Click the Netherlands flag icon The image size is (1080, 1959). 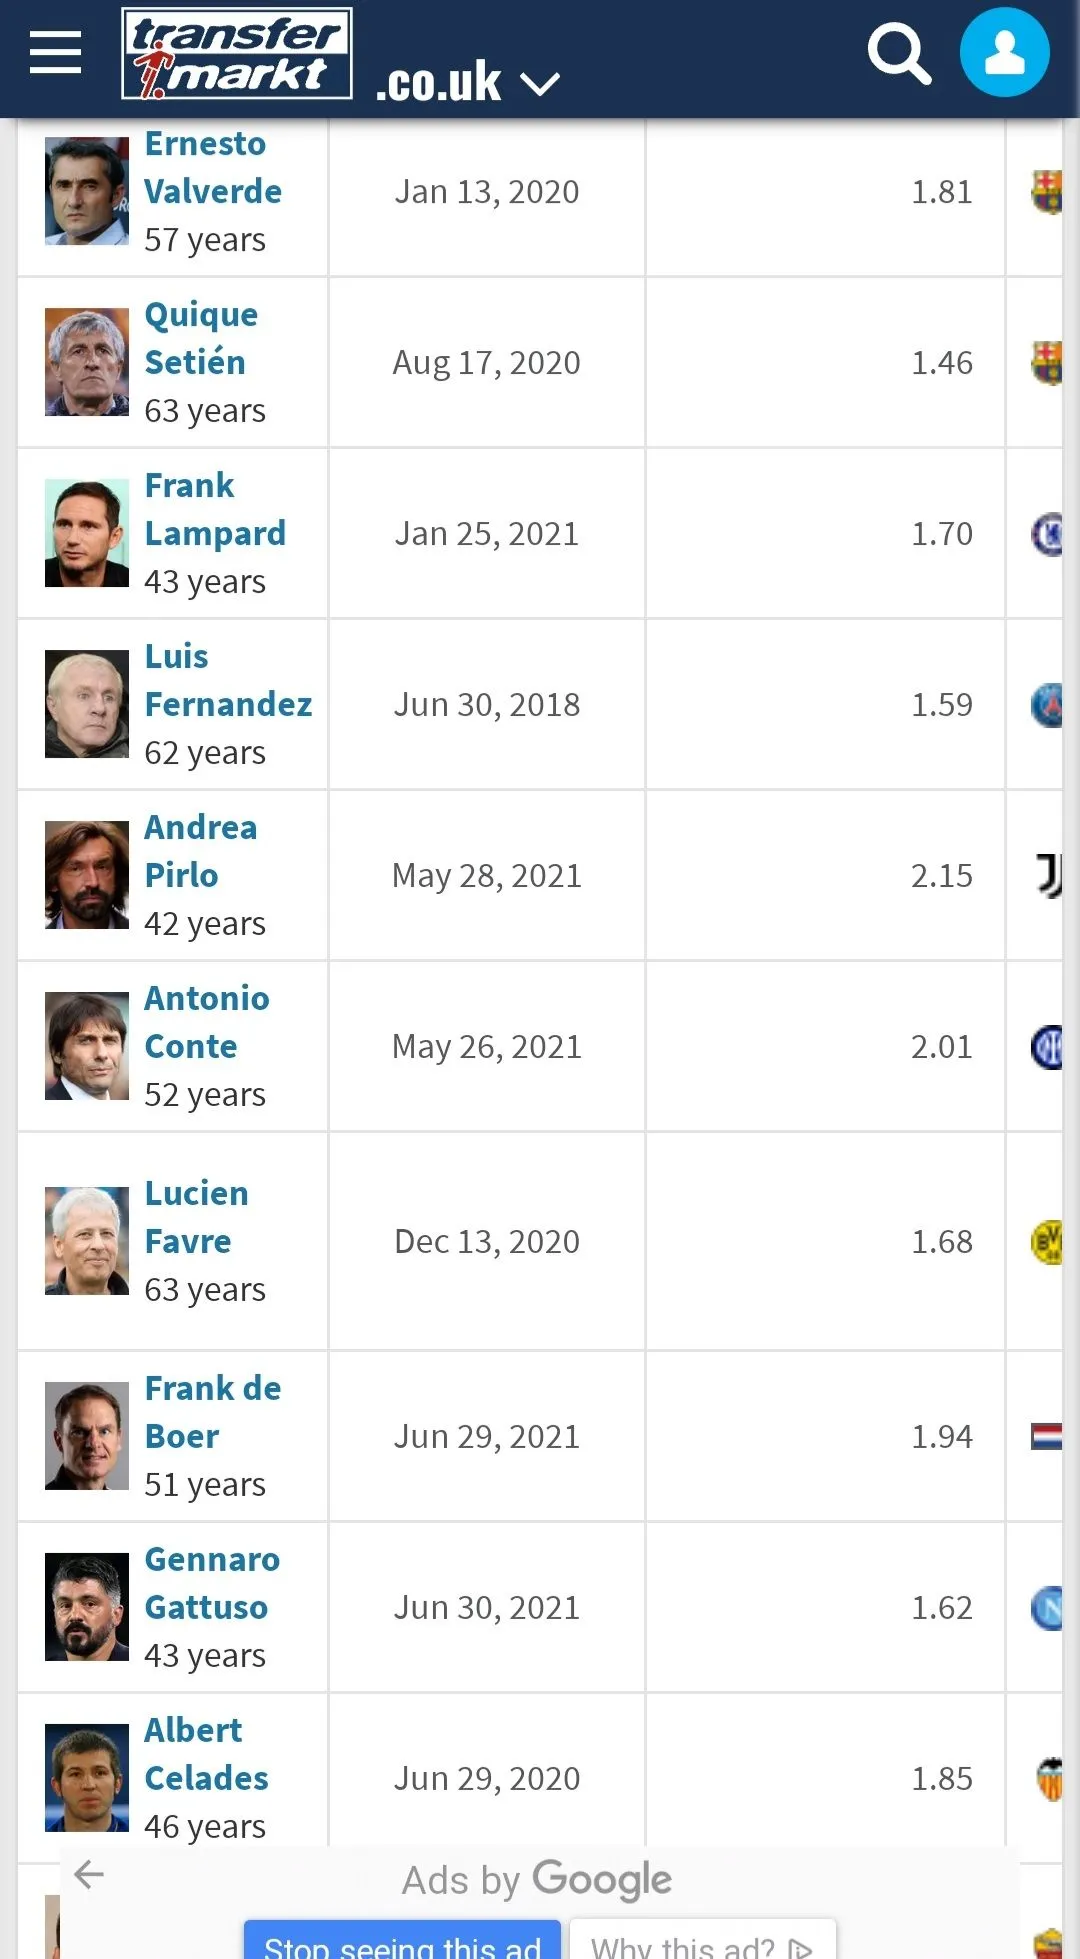click(1046, 1437)
